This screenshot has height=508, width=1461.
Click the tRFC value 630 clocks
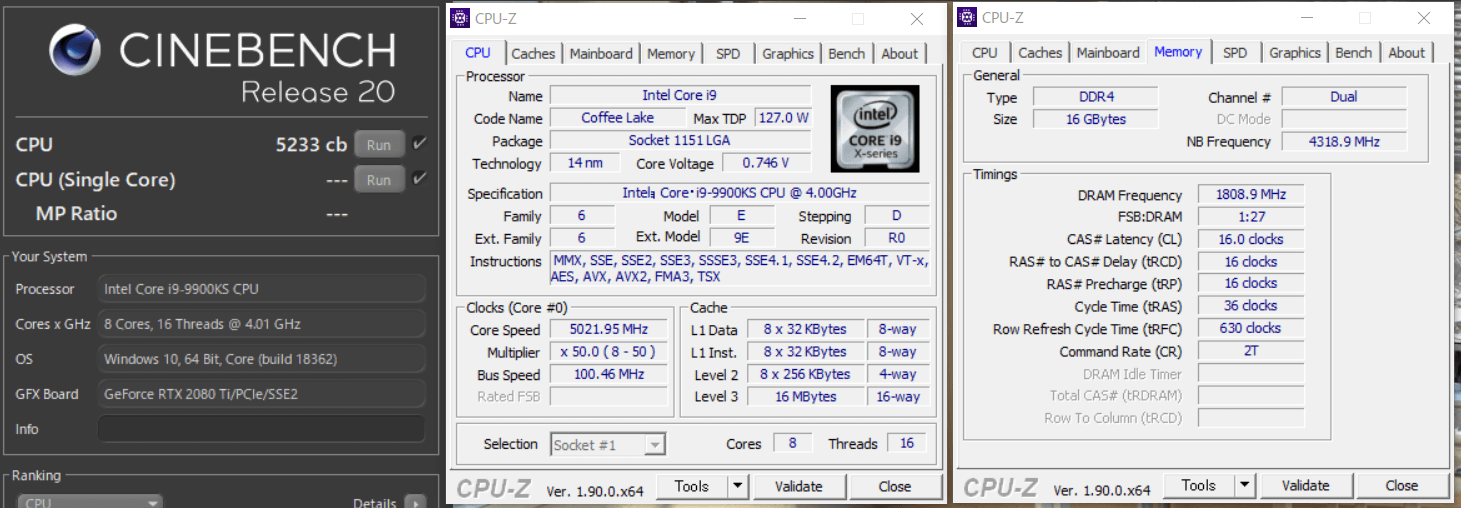point(1250,328)
